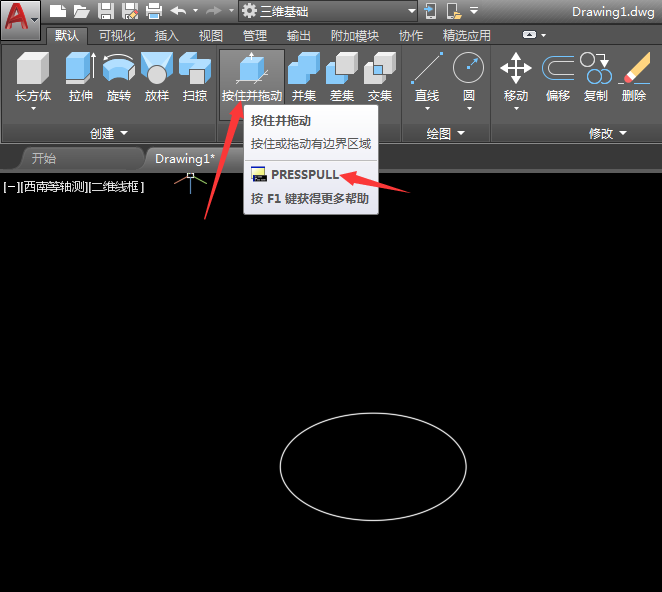The image size is (662, 592).
Task: Switch to the 视图 ribbon tab
Action: (211, 36)
